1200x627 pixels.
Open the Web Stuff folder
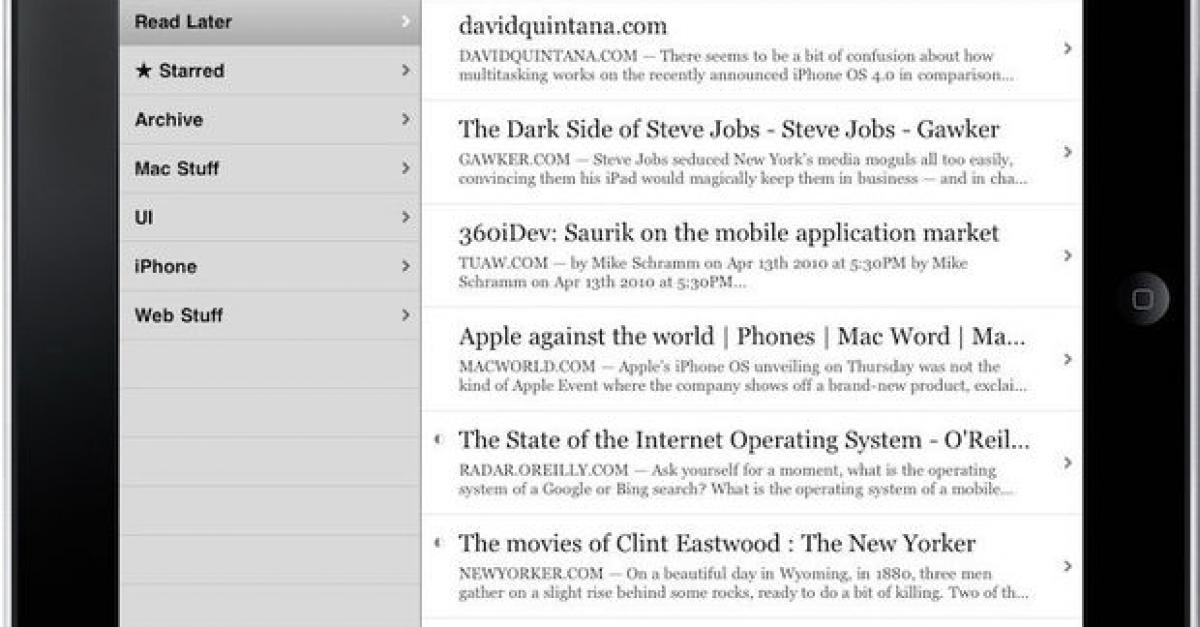(x=270, y=316)
